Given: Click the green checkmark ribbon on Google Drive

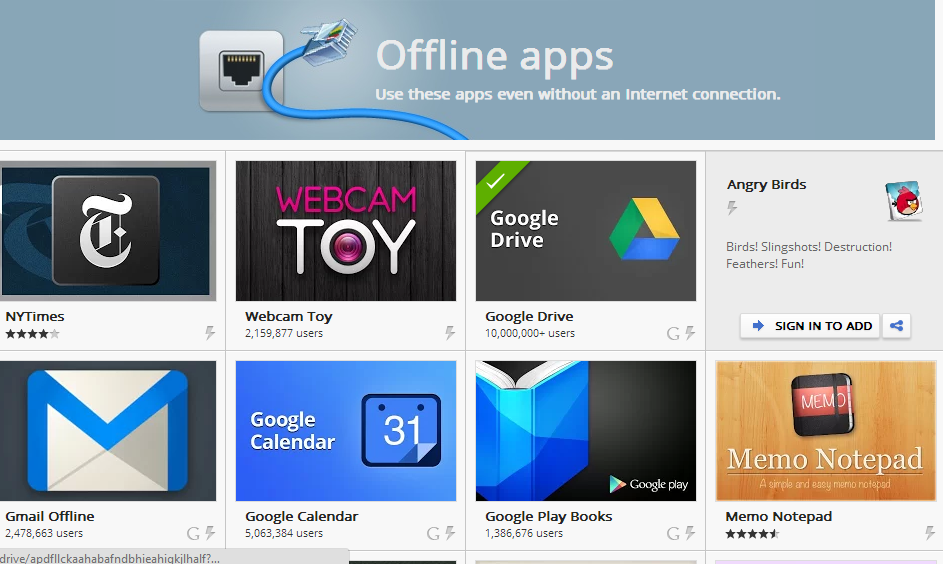Looking at the screenshot, I should tap(499, 183).
